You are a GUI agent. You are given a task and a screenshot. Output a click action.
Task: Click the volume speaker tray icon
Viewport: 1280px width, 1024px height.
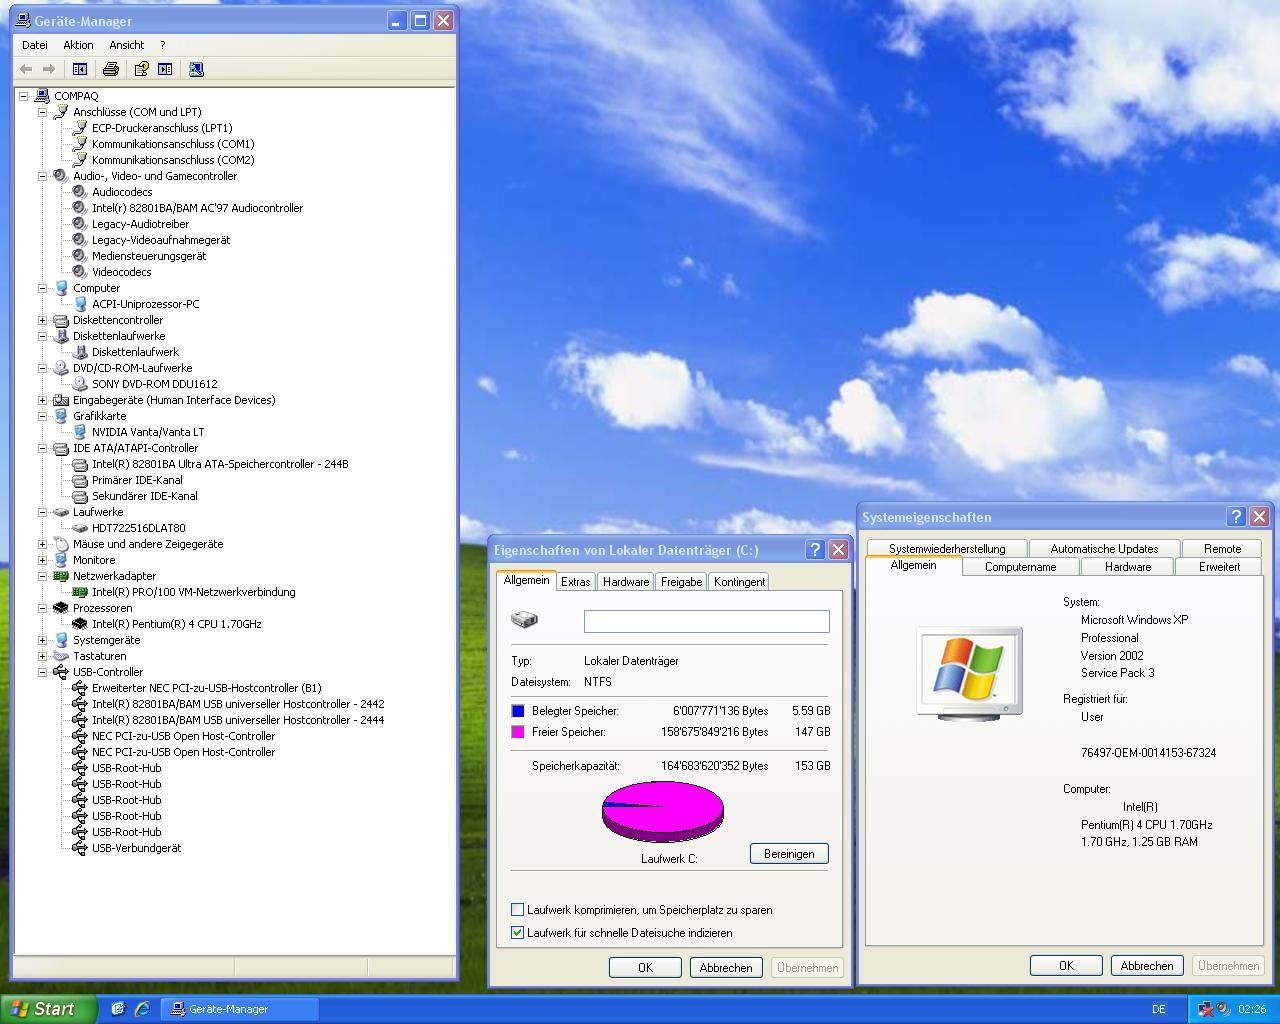click(1223, 1009)
